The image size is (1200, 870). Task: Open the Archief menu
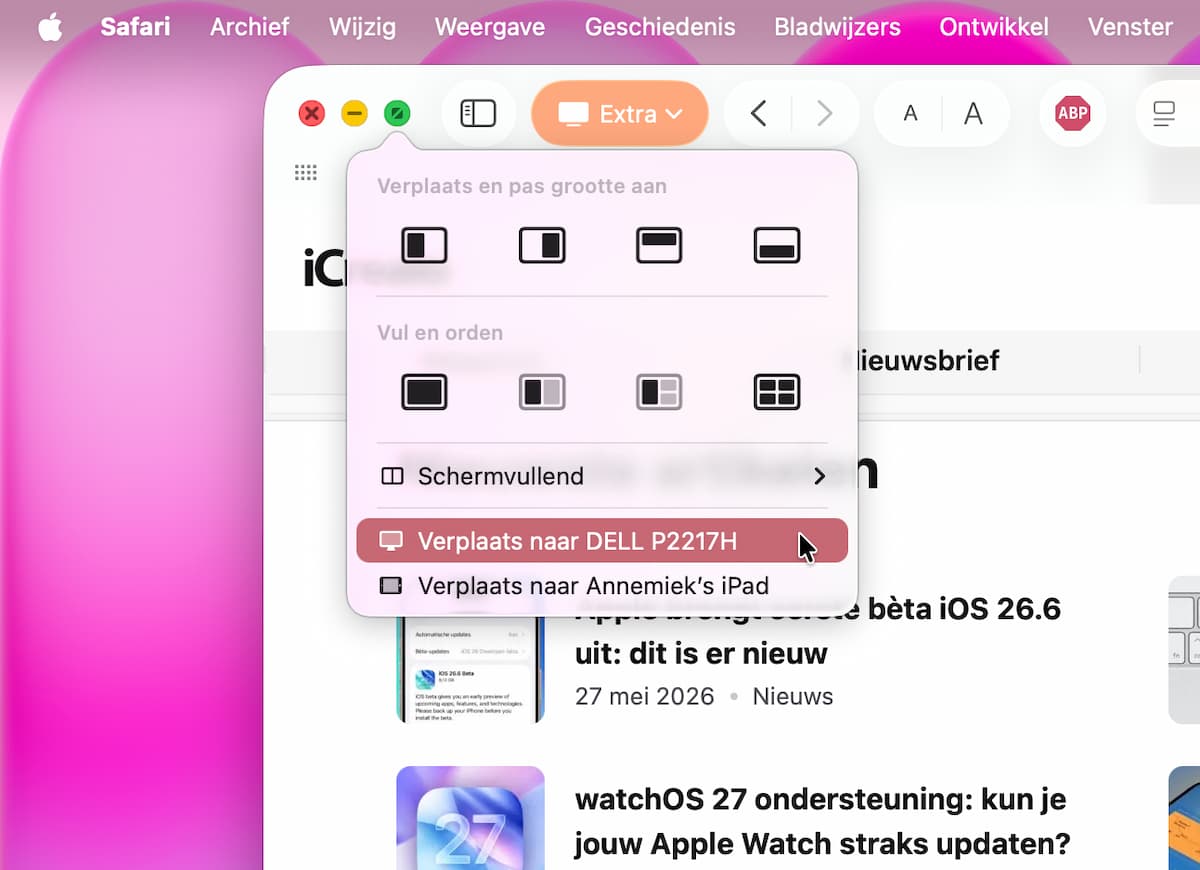click(249, 27)
